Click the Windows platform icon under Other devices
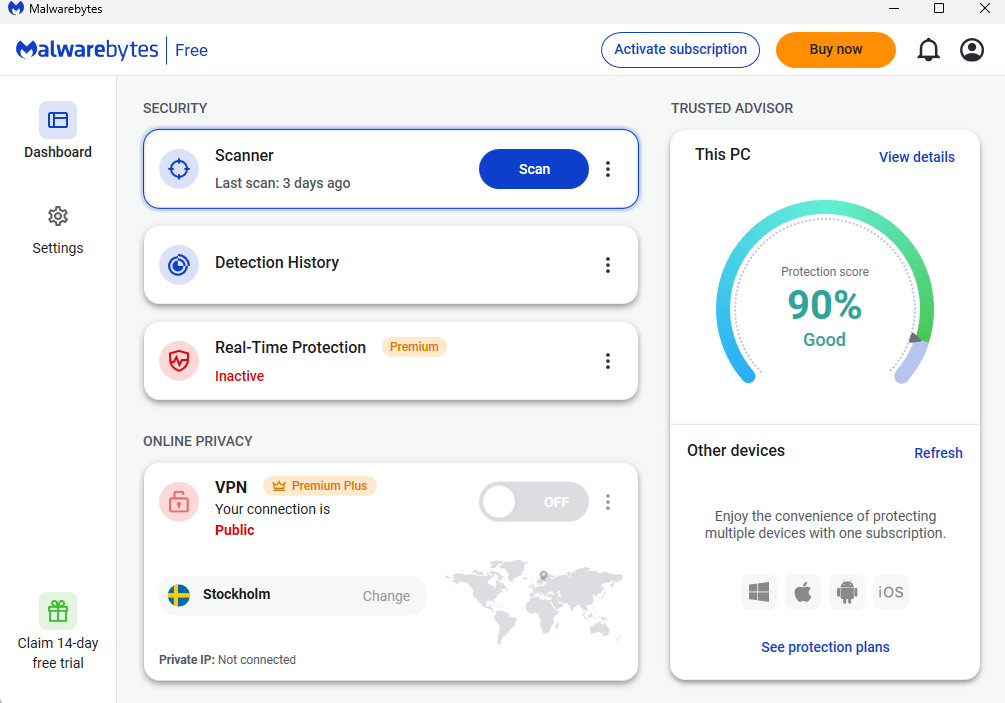 click(759, 592)
